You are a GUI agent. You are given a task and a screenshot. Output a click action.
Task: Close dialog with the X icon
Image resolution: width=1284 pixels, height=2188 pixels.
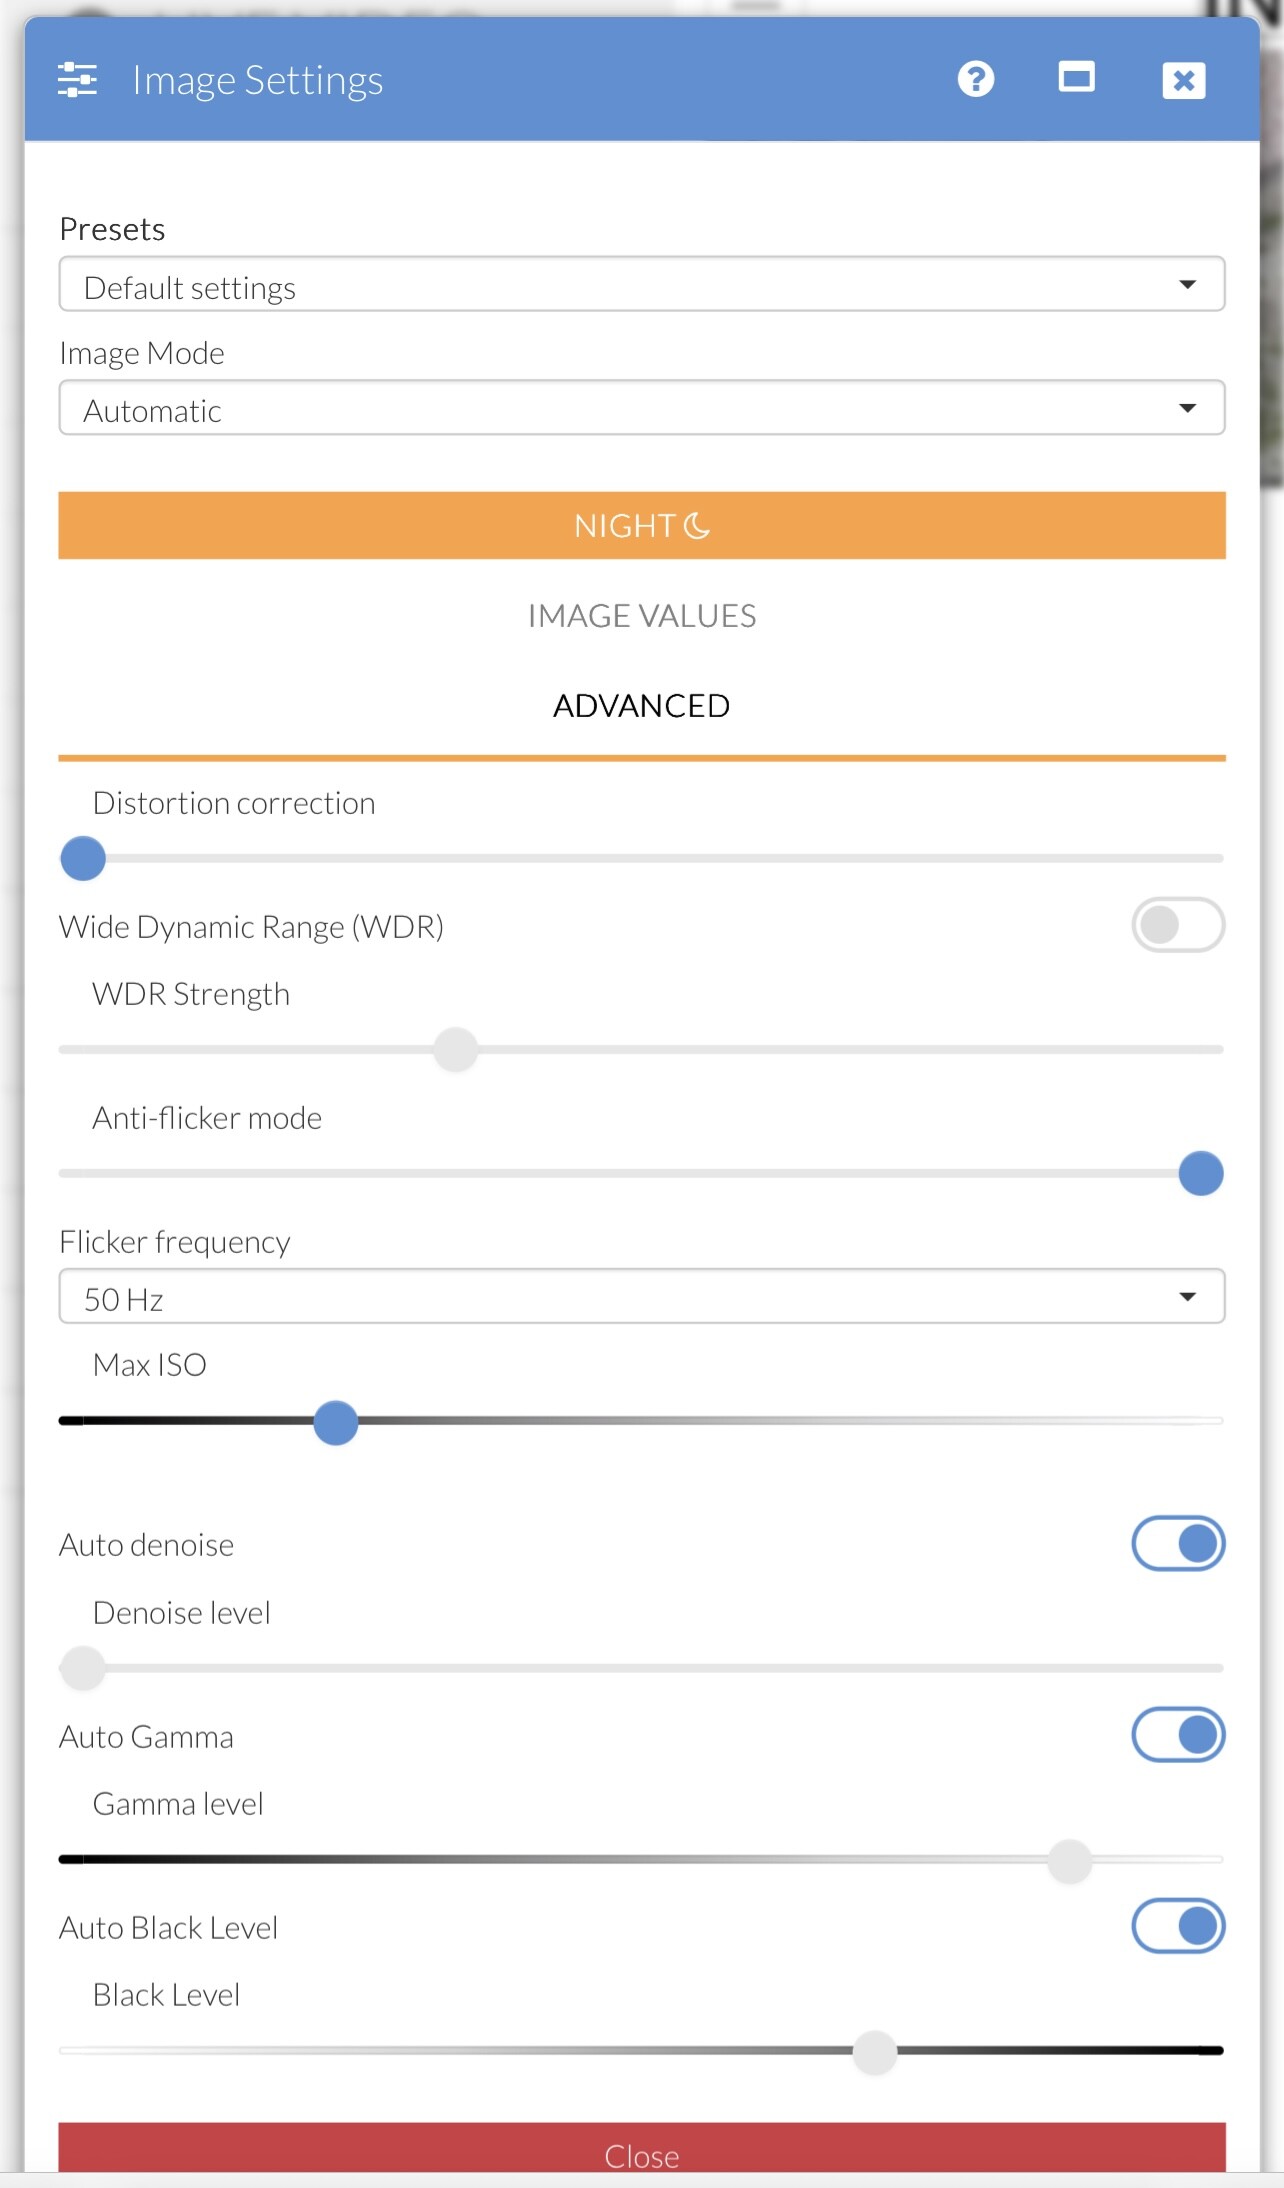pos(1183,80)
